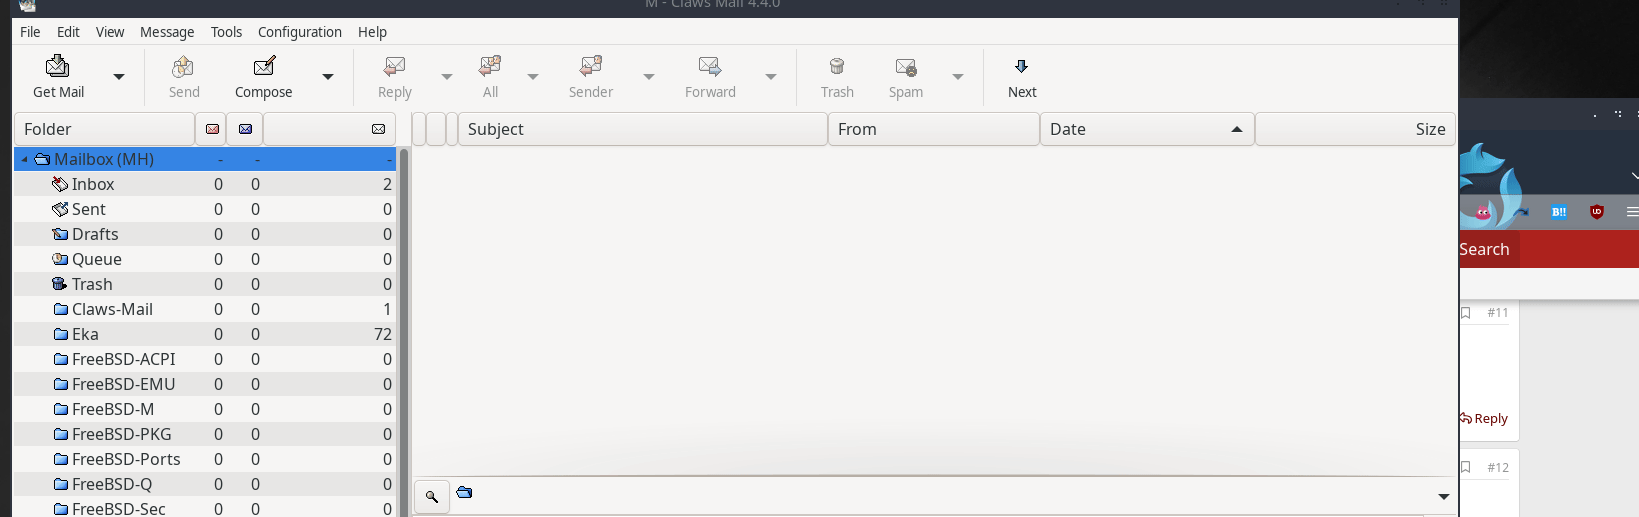
Task: Click the Get Mail toolbar icon
Action: coord(58,67)
